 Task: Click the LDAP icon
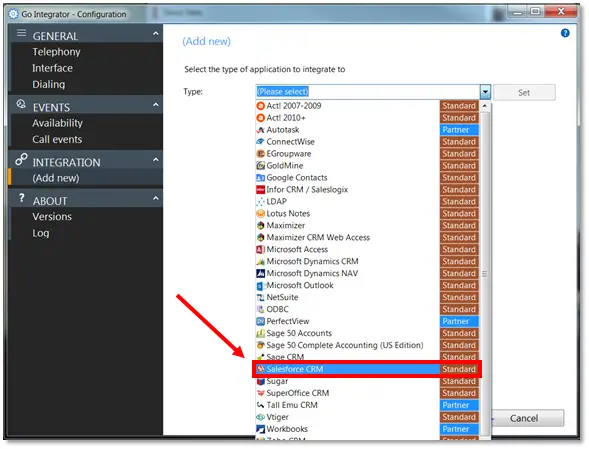point(260,202)
